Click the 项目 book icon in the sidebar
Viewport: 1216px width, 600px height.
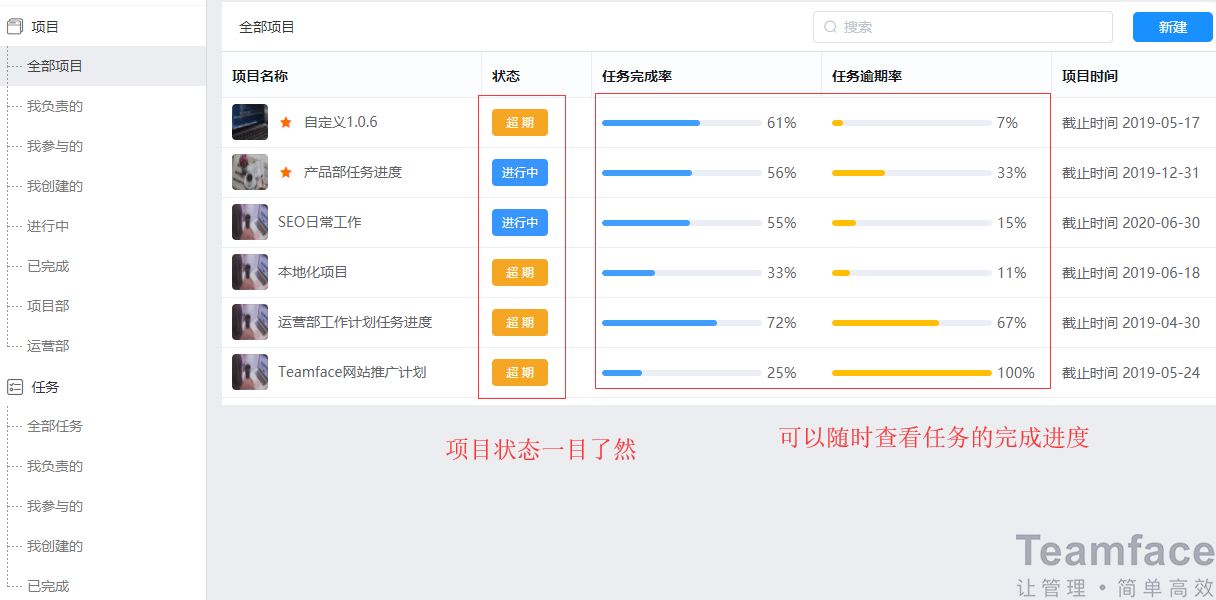click(x=15, y=25)
